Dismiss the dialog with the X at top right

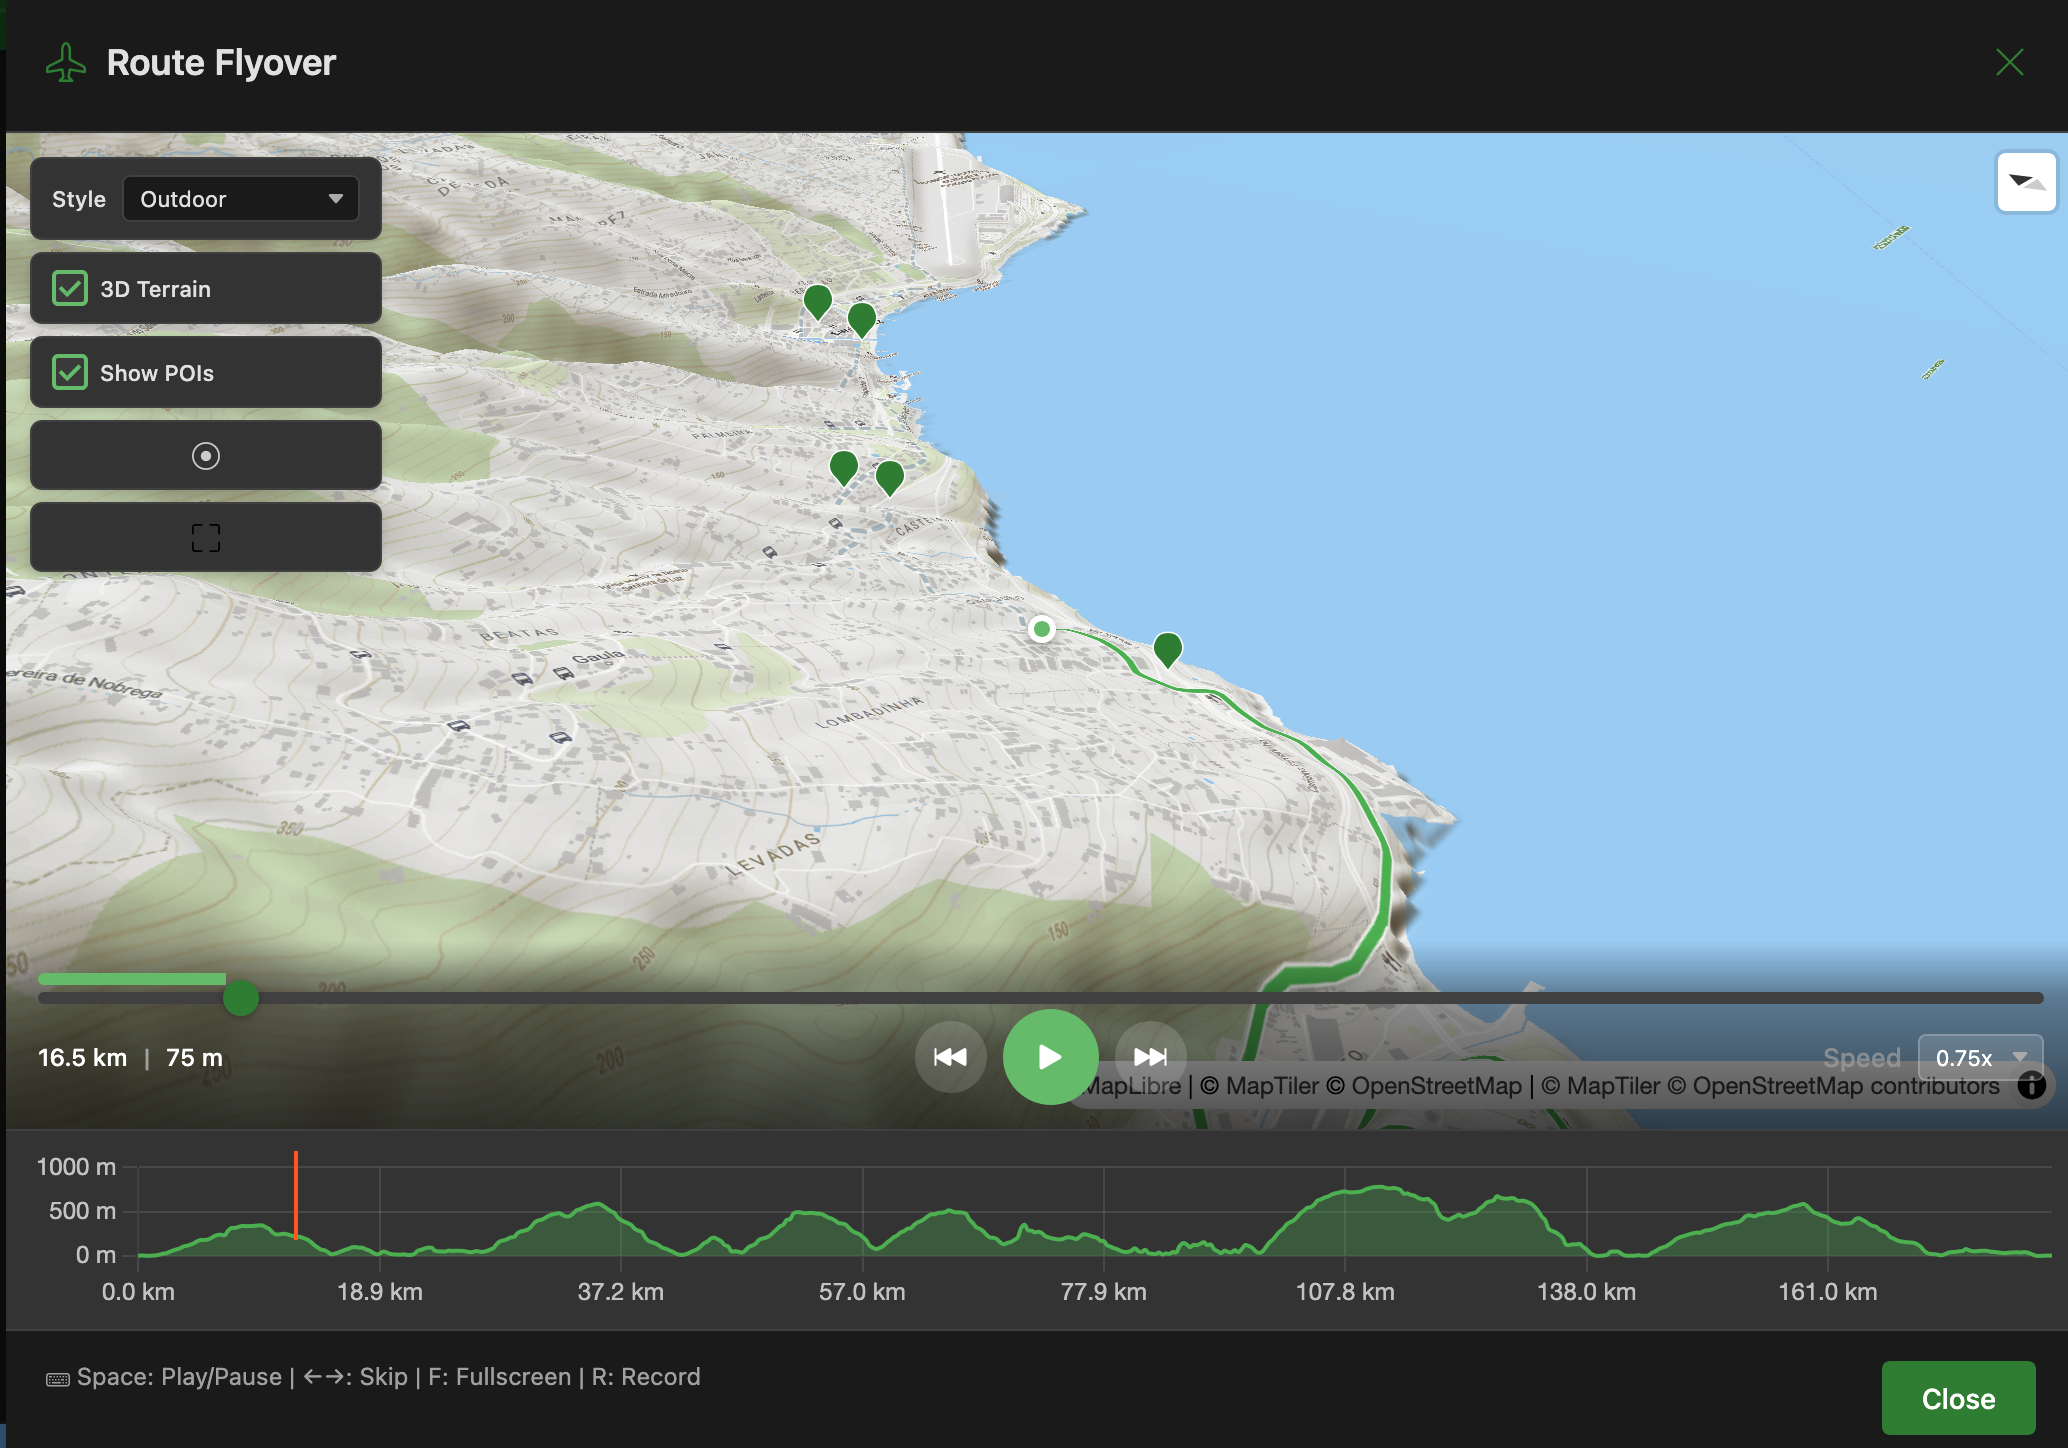(x=2009, y=62)
